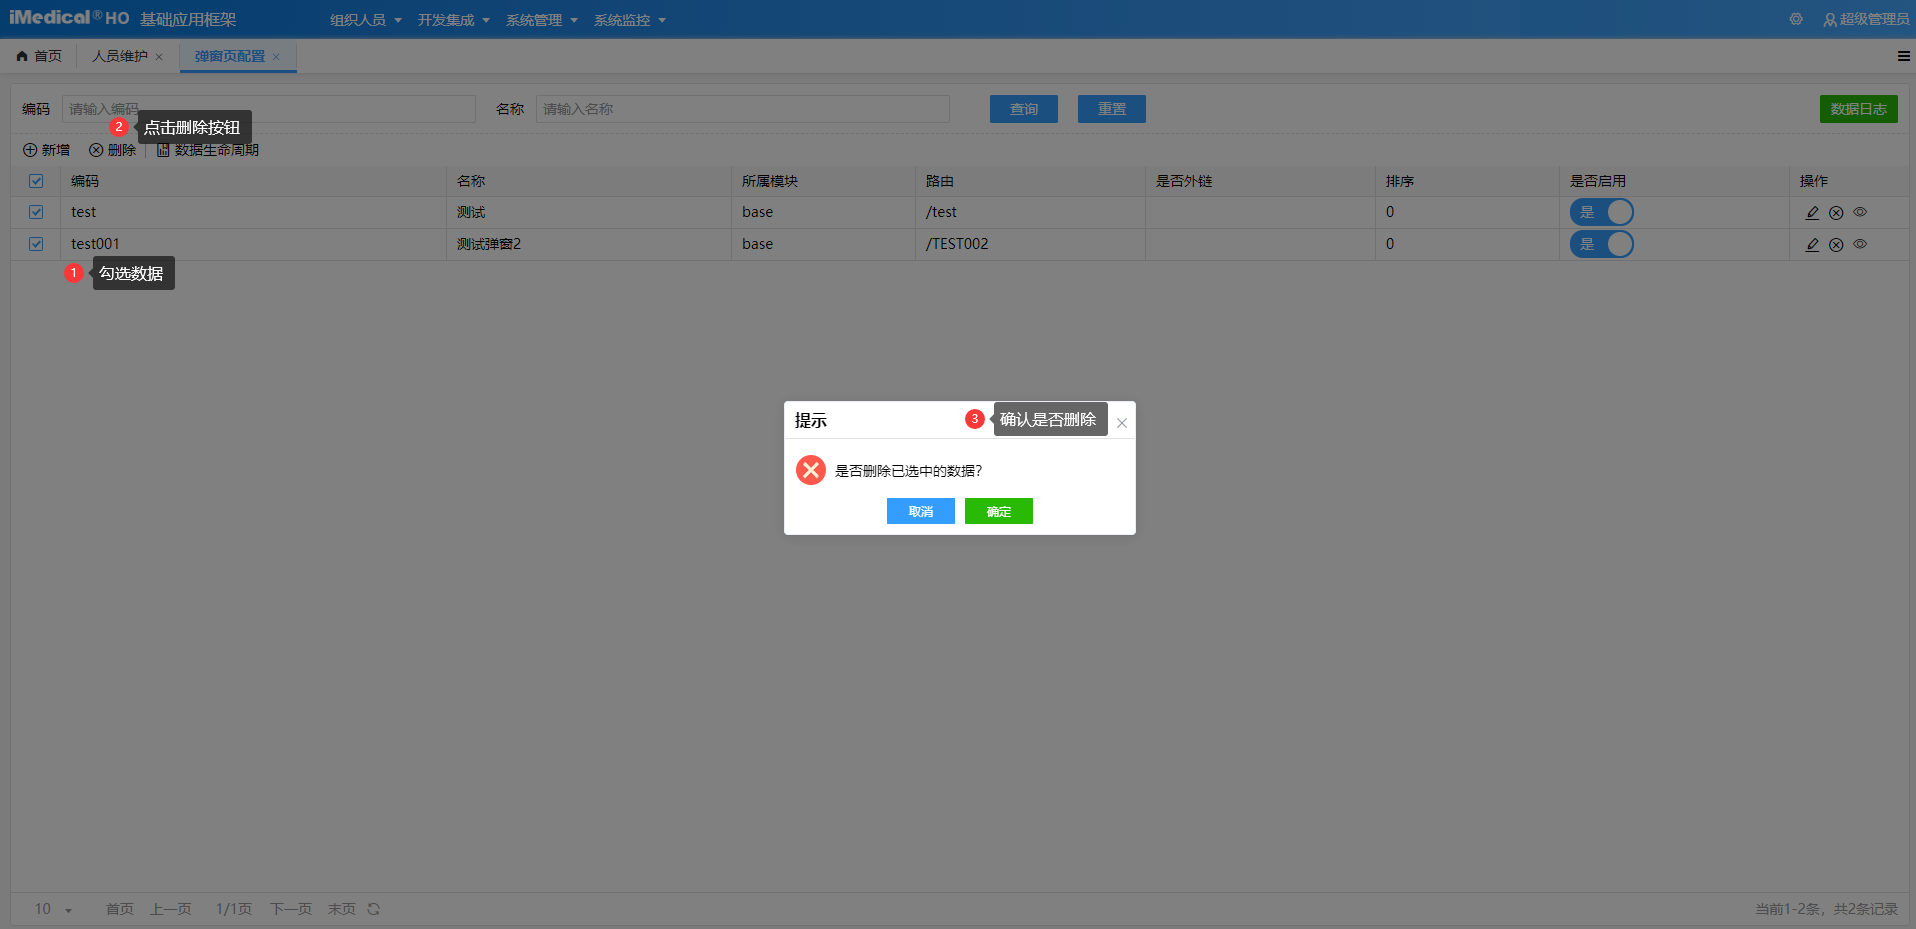The height and width of the screenshot is (929, 1916).
Task: Disable the 是否启用 switch for test001
Action: click(1601, 244)
